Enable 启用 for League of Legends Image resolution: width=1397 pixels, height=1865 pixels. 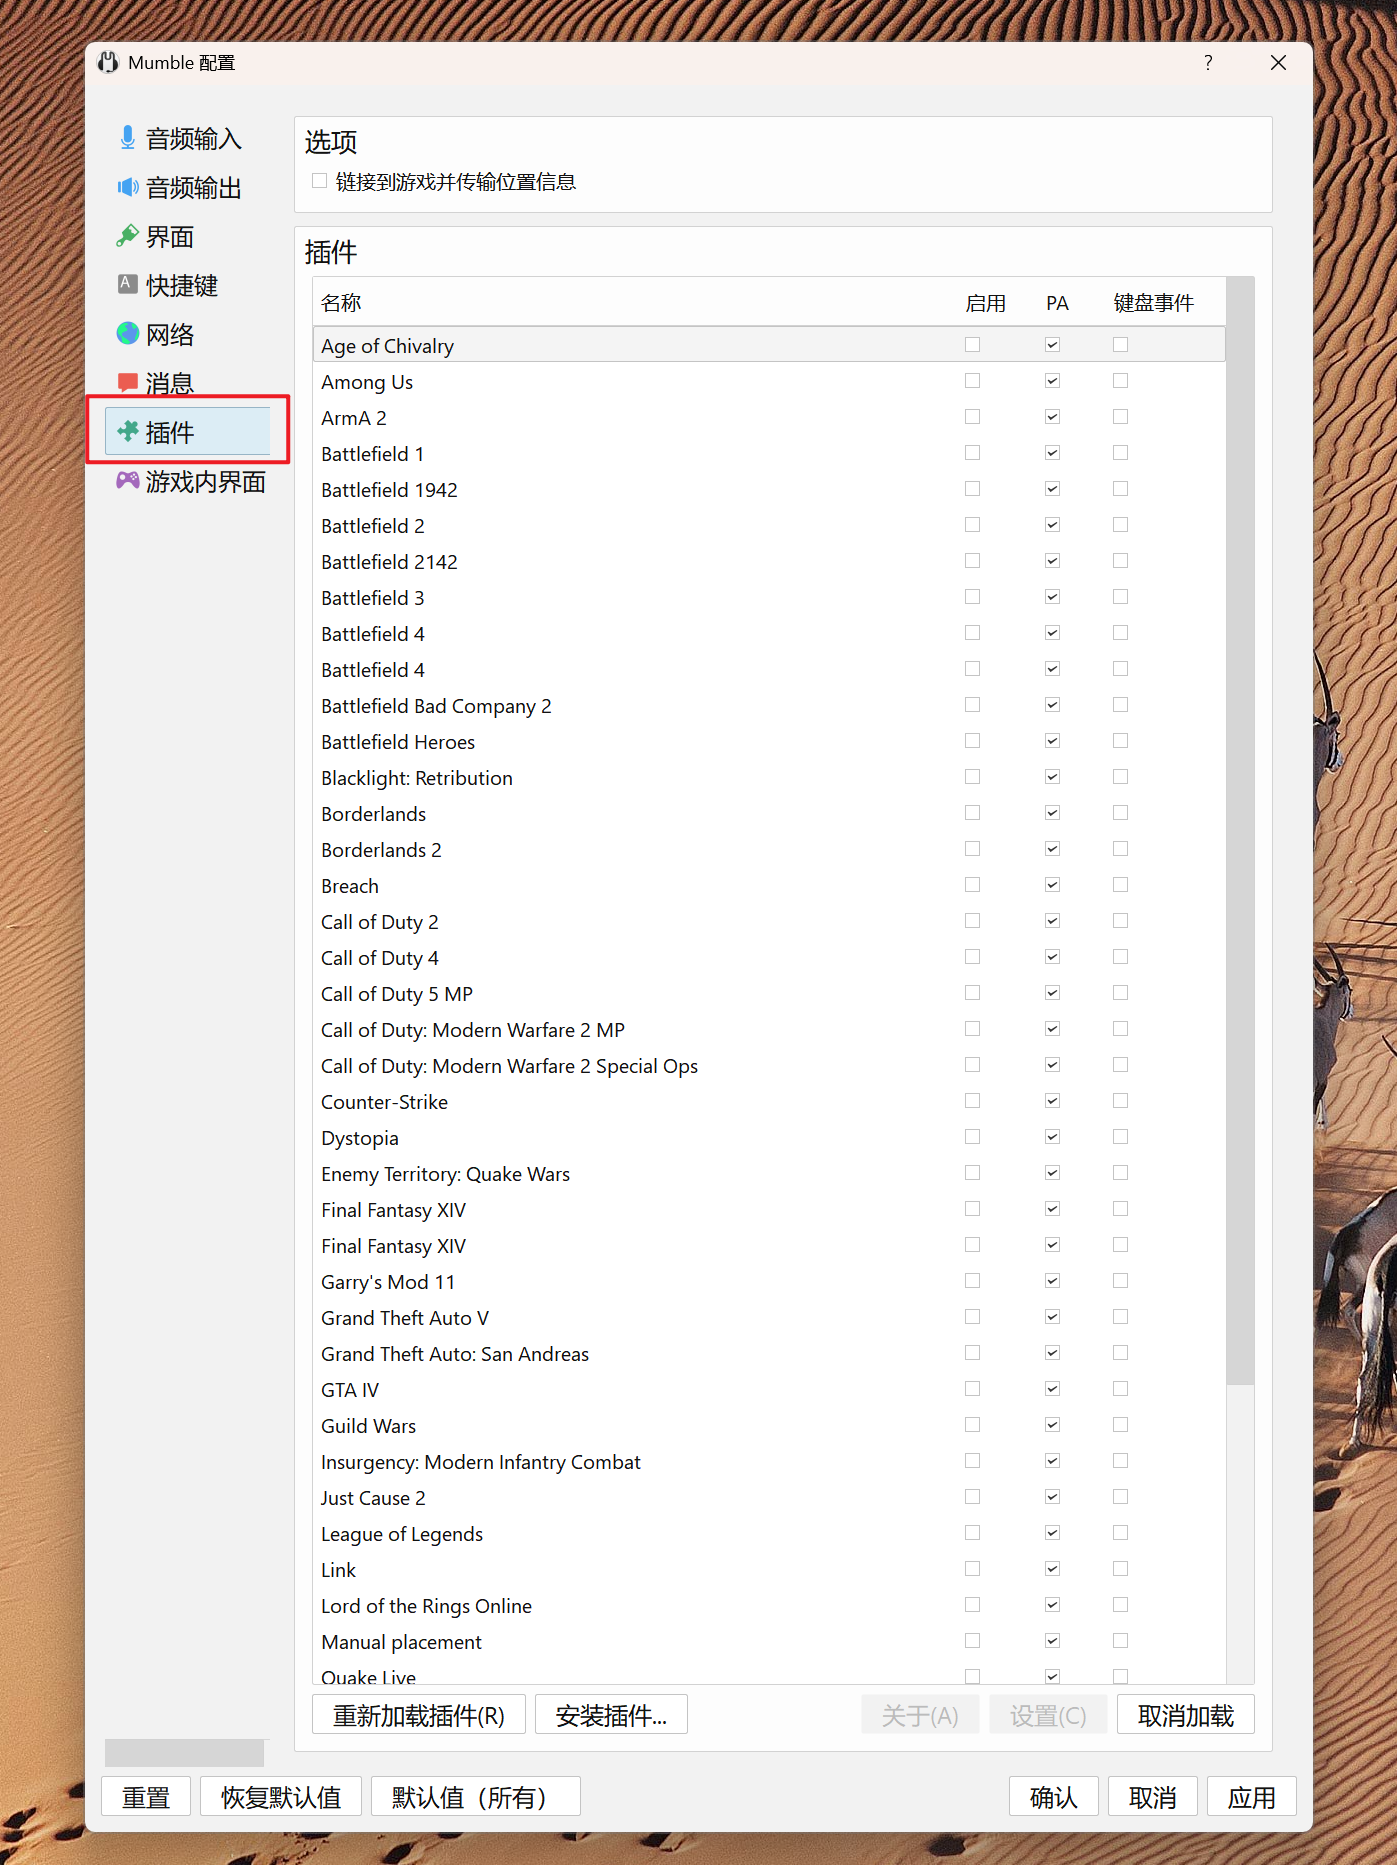(x=972, y=1533)
